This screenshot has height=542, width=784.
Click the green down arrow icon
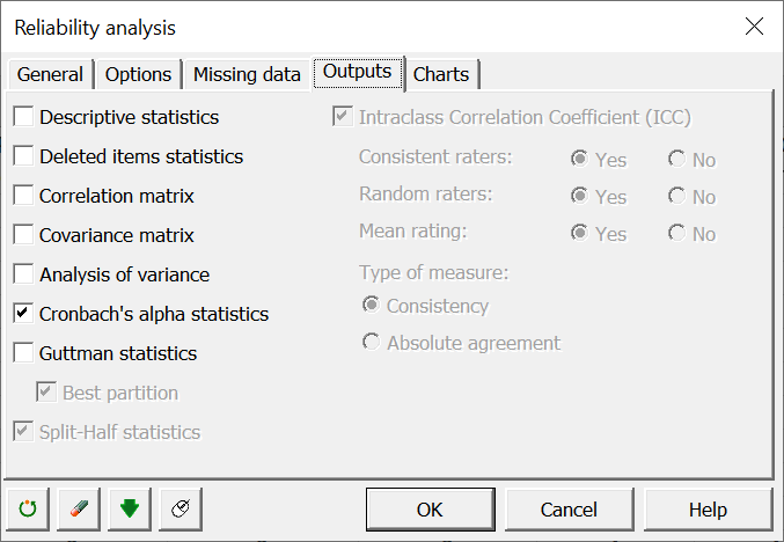point(129,509)
